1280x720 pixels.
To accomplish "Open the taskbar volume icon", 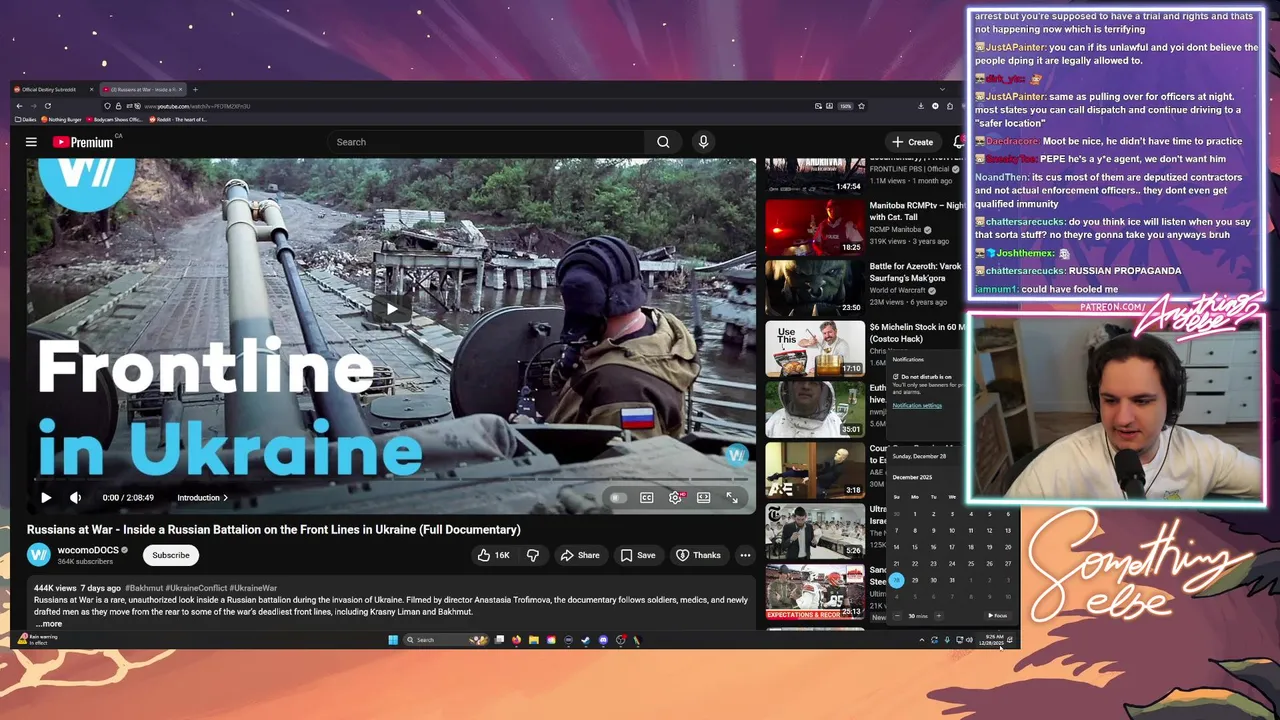I will (x=969, y=640).
